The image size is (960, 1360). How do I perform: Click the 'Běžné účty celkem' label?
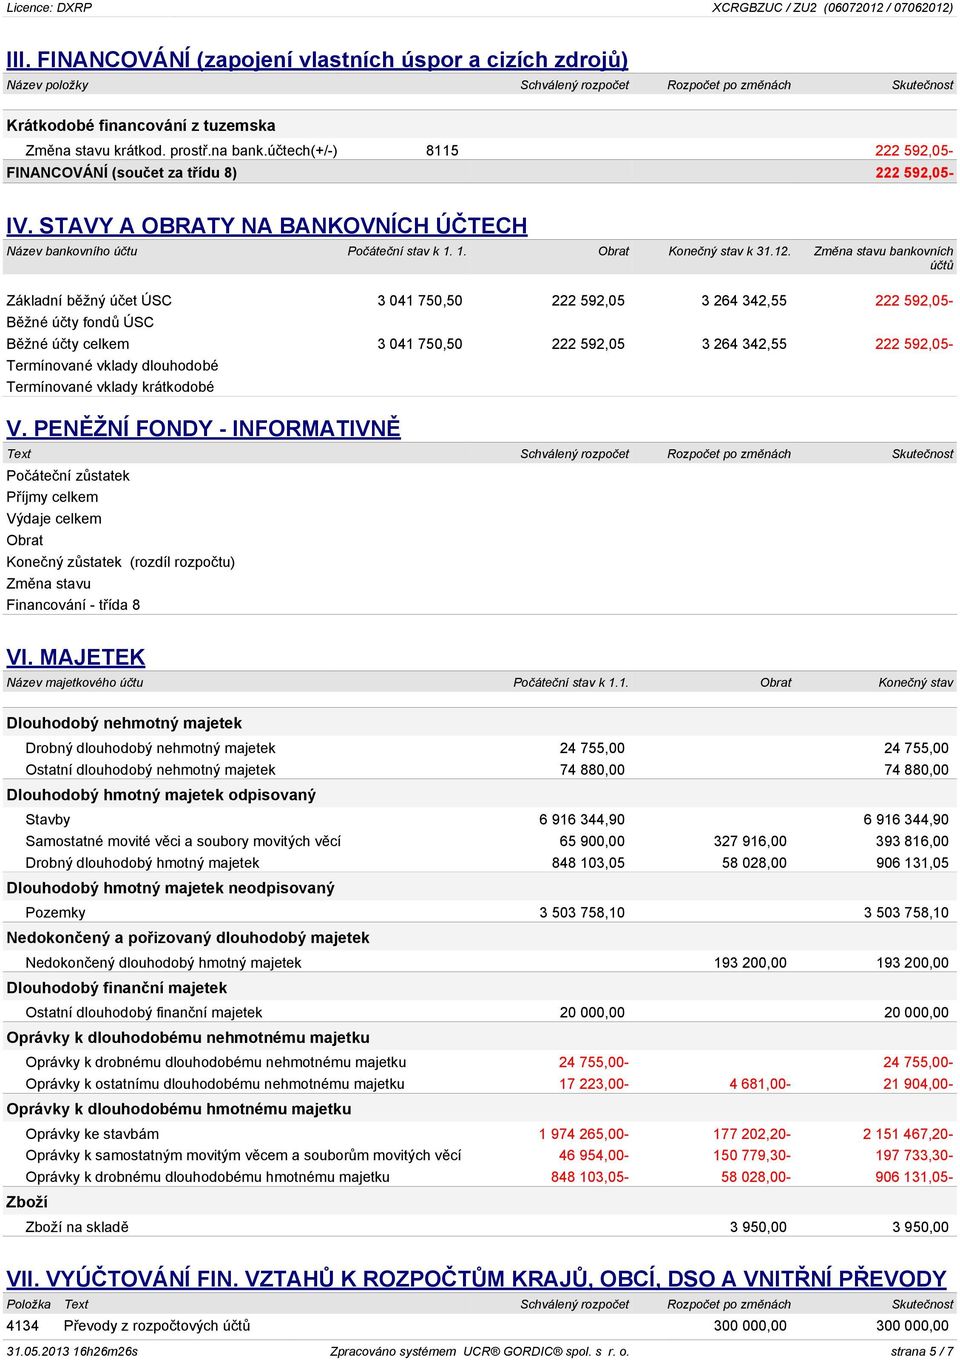click(68, 344)
